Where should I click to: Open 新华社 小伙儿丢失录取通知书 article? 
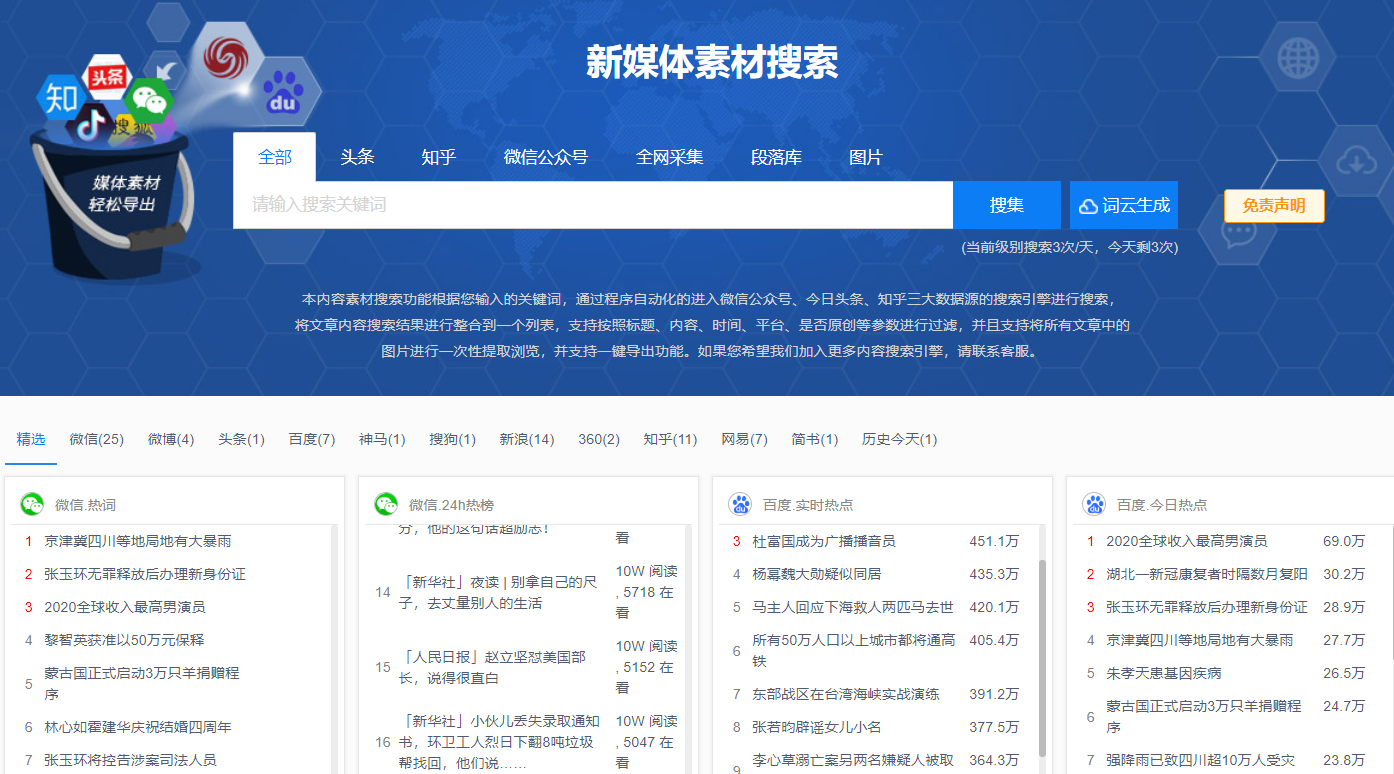click(x=499, y=742)
